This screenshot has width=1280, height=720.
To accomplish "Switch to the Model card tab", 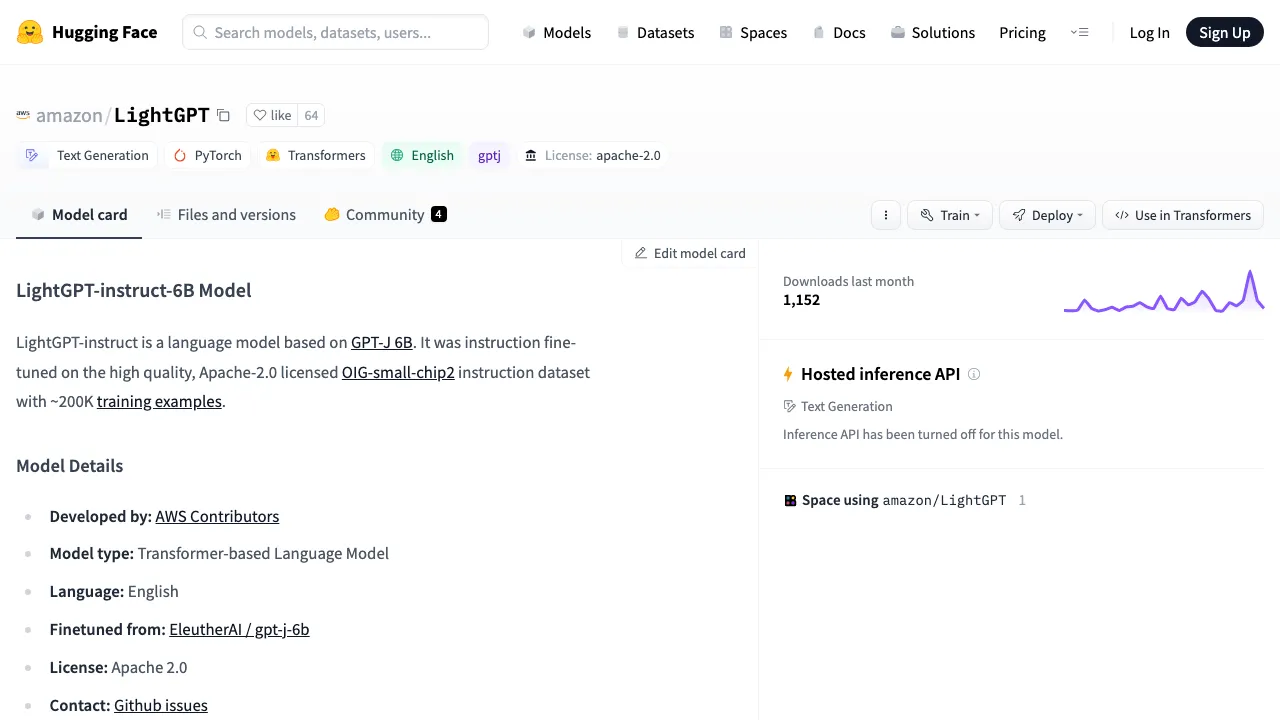I will pyautogui.click(x=79, y=214).
